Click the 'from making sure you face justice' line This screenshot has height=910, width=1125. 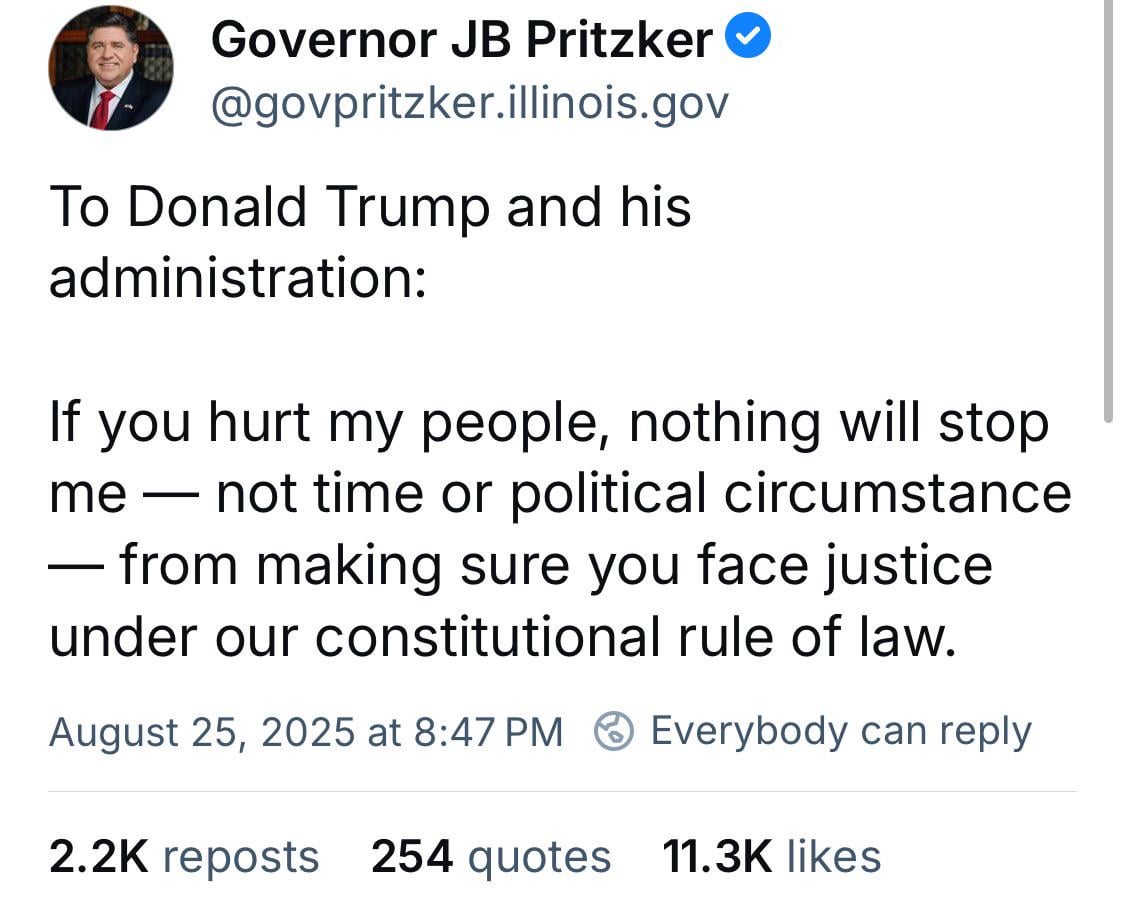pos(556,566)
